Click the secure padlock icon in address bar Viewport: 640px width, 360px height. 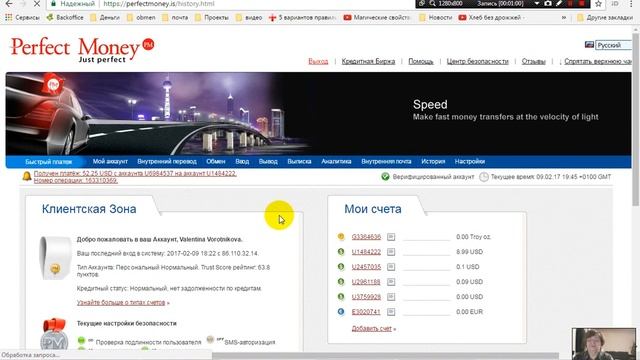(53, 4)
